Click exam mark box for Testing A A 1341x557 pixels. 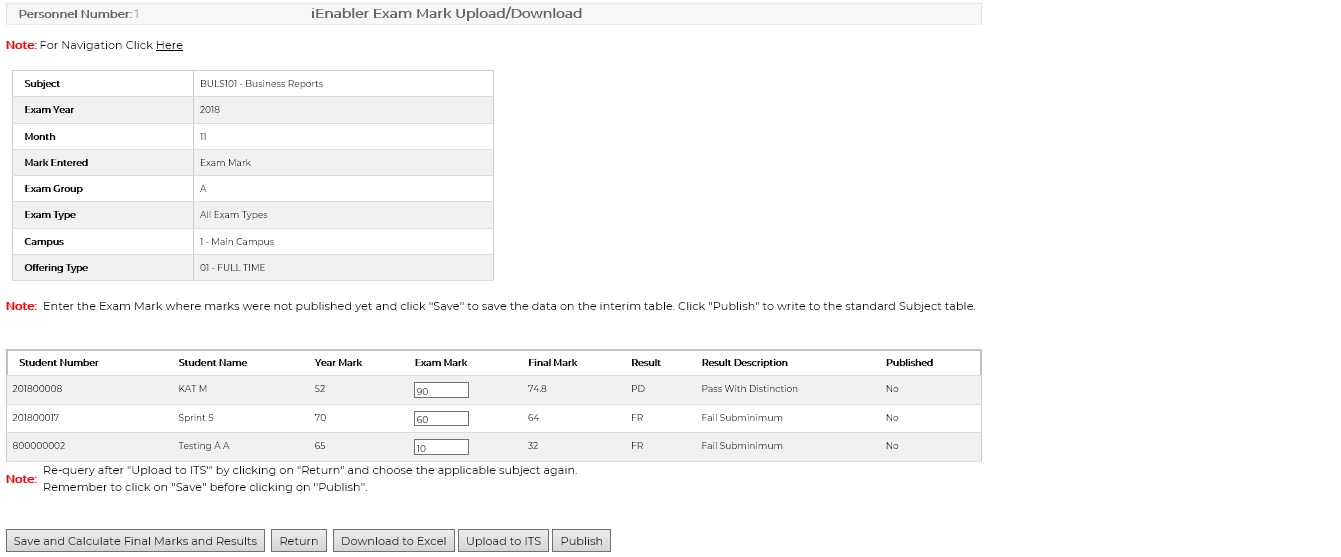(441, 447)
